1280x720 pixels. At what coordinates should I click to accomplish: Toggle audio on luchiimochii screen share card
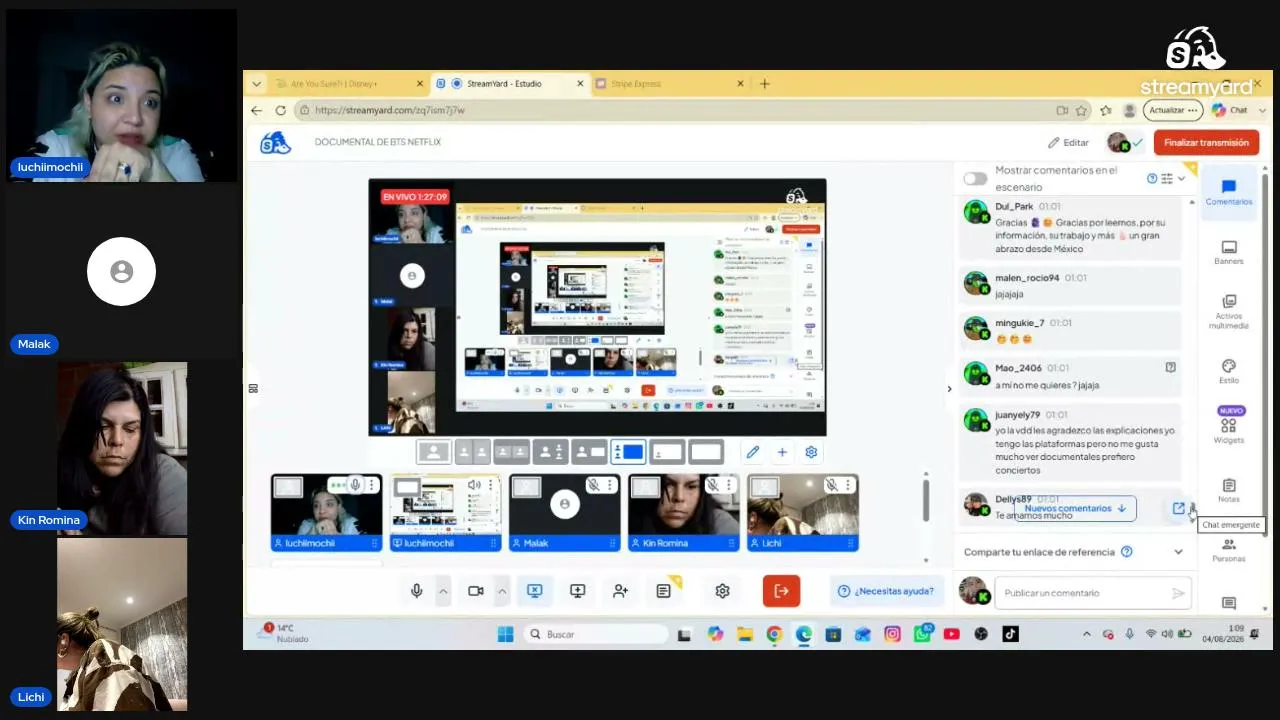(473, 485)
